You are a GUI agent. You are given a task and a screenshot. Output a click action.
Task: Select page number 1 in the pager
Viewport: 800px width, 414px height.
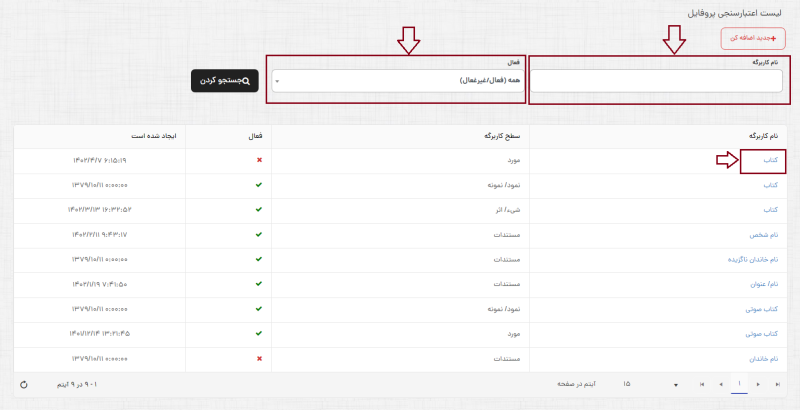tap(740, 384)
